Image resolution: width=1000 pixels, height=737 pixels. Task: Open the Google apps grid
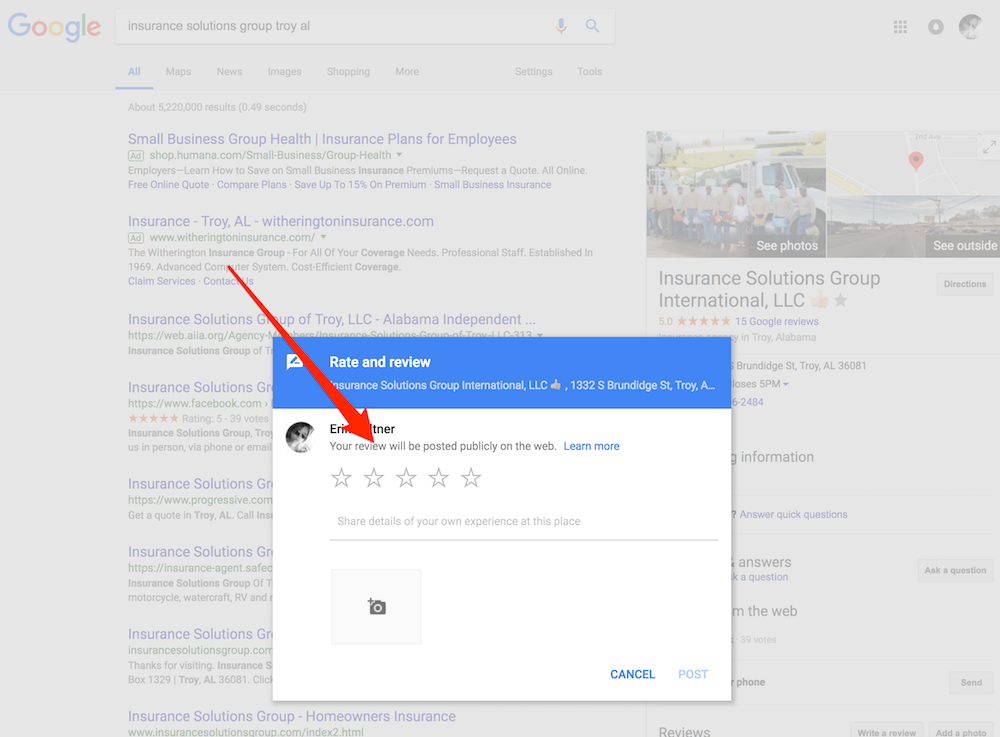click(901, 27)
